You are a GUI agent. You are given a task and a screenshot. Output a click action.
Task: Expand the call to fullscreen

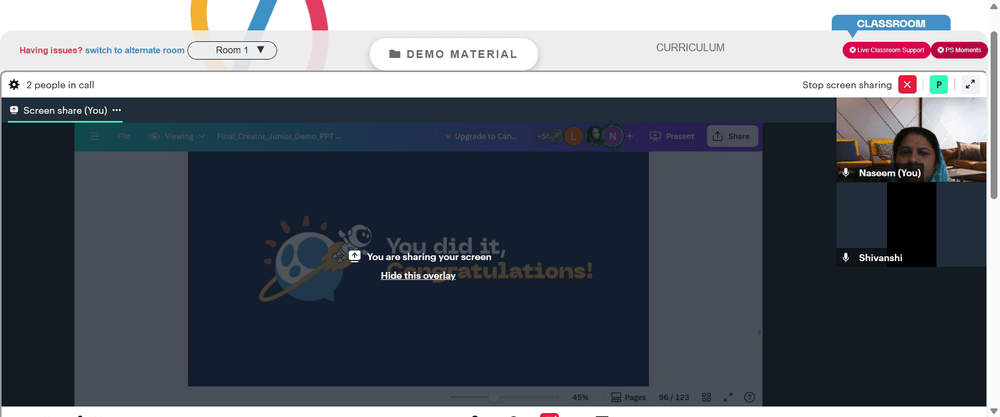point(970,84)
